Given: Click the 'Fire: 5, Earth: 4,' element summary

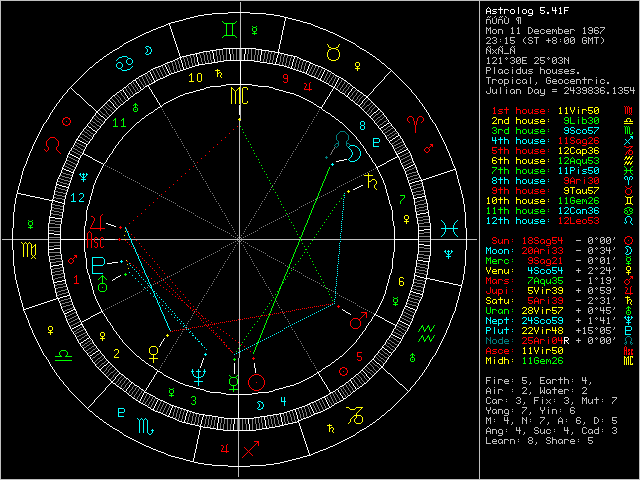Looking at the screenshot, I should tap(537, 381).
